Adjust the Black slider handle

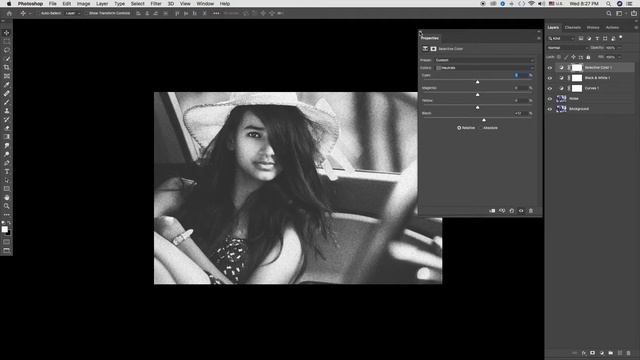point(484,120)
